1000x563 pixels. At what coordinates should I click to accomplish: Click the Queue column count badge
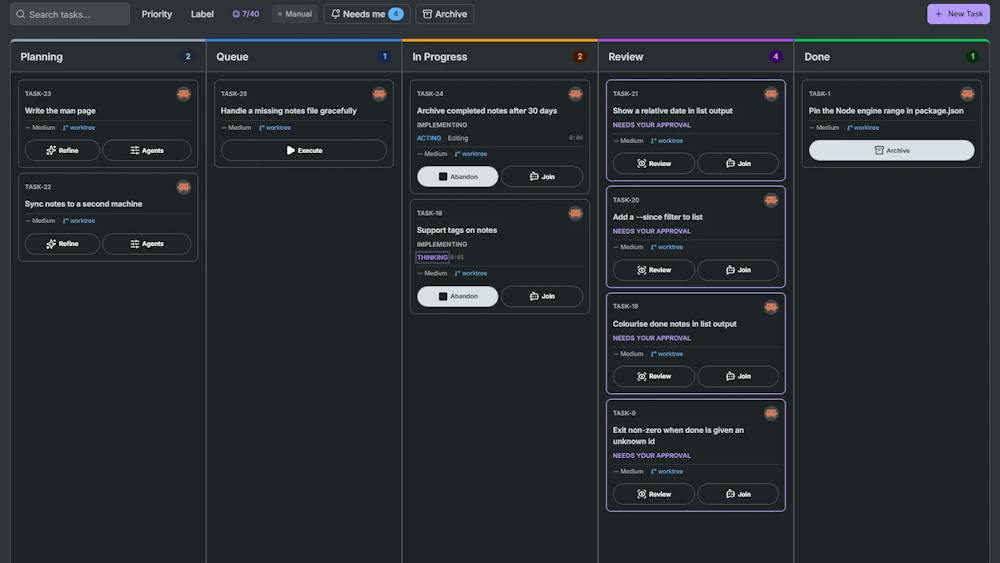pos(385,57)
